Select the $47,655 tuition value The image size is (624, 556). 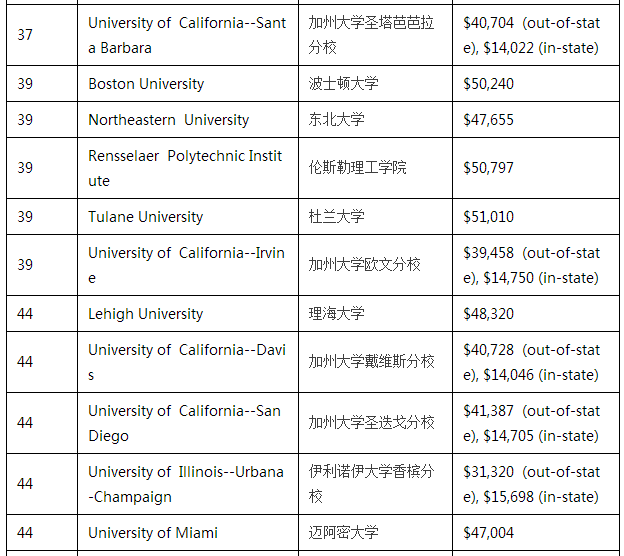point(489,120)
